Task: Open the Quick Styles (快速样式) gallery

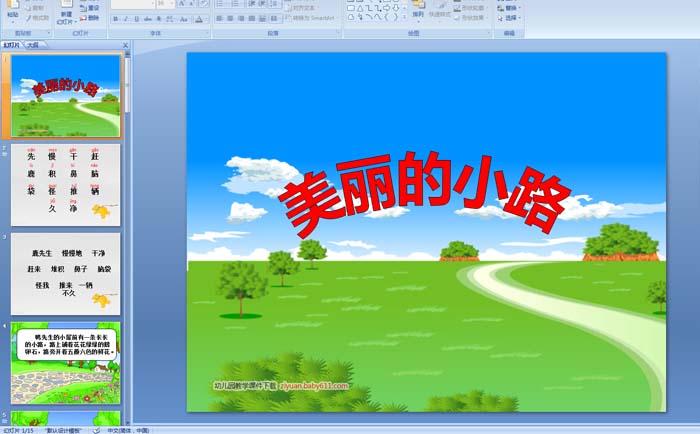Action: (x=440, y=11)
